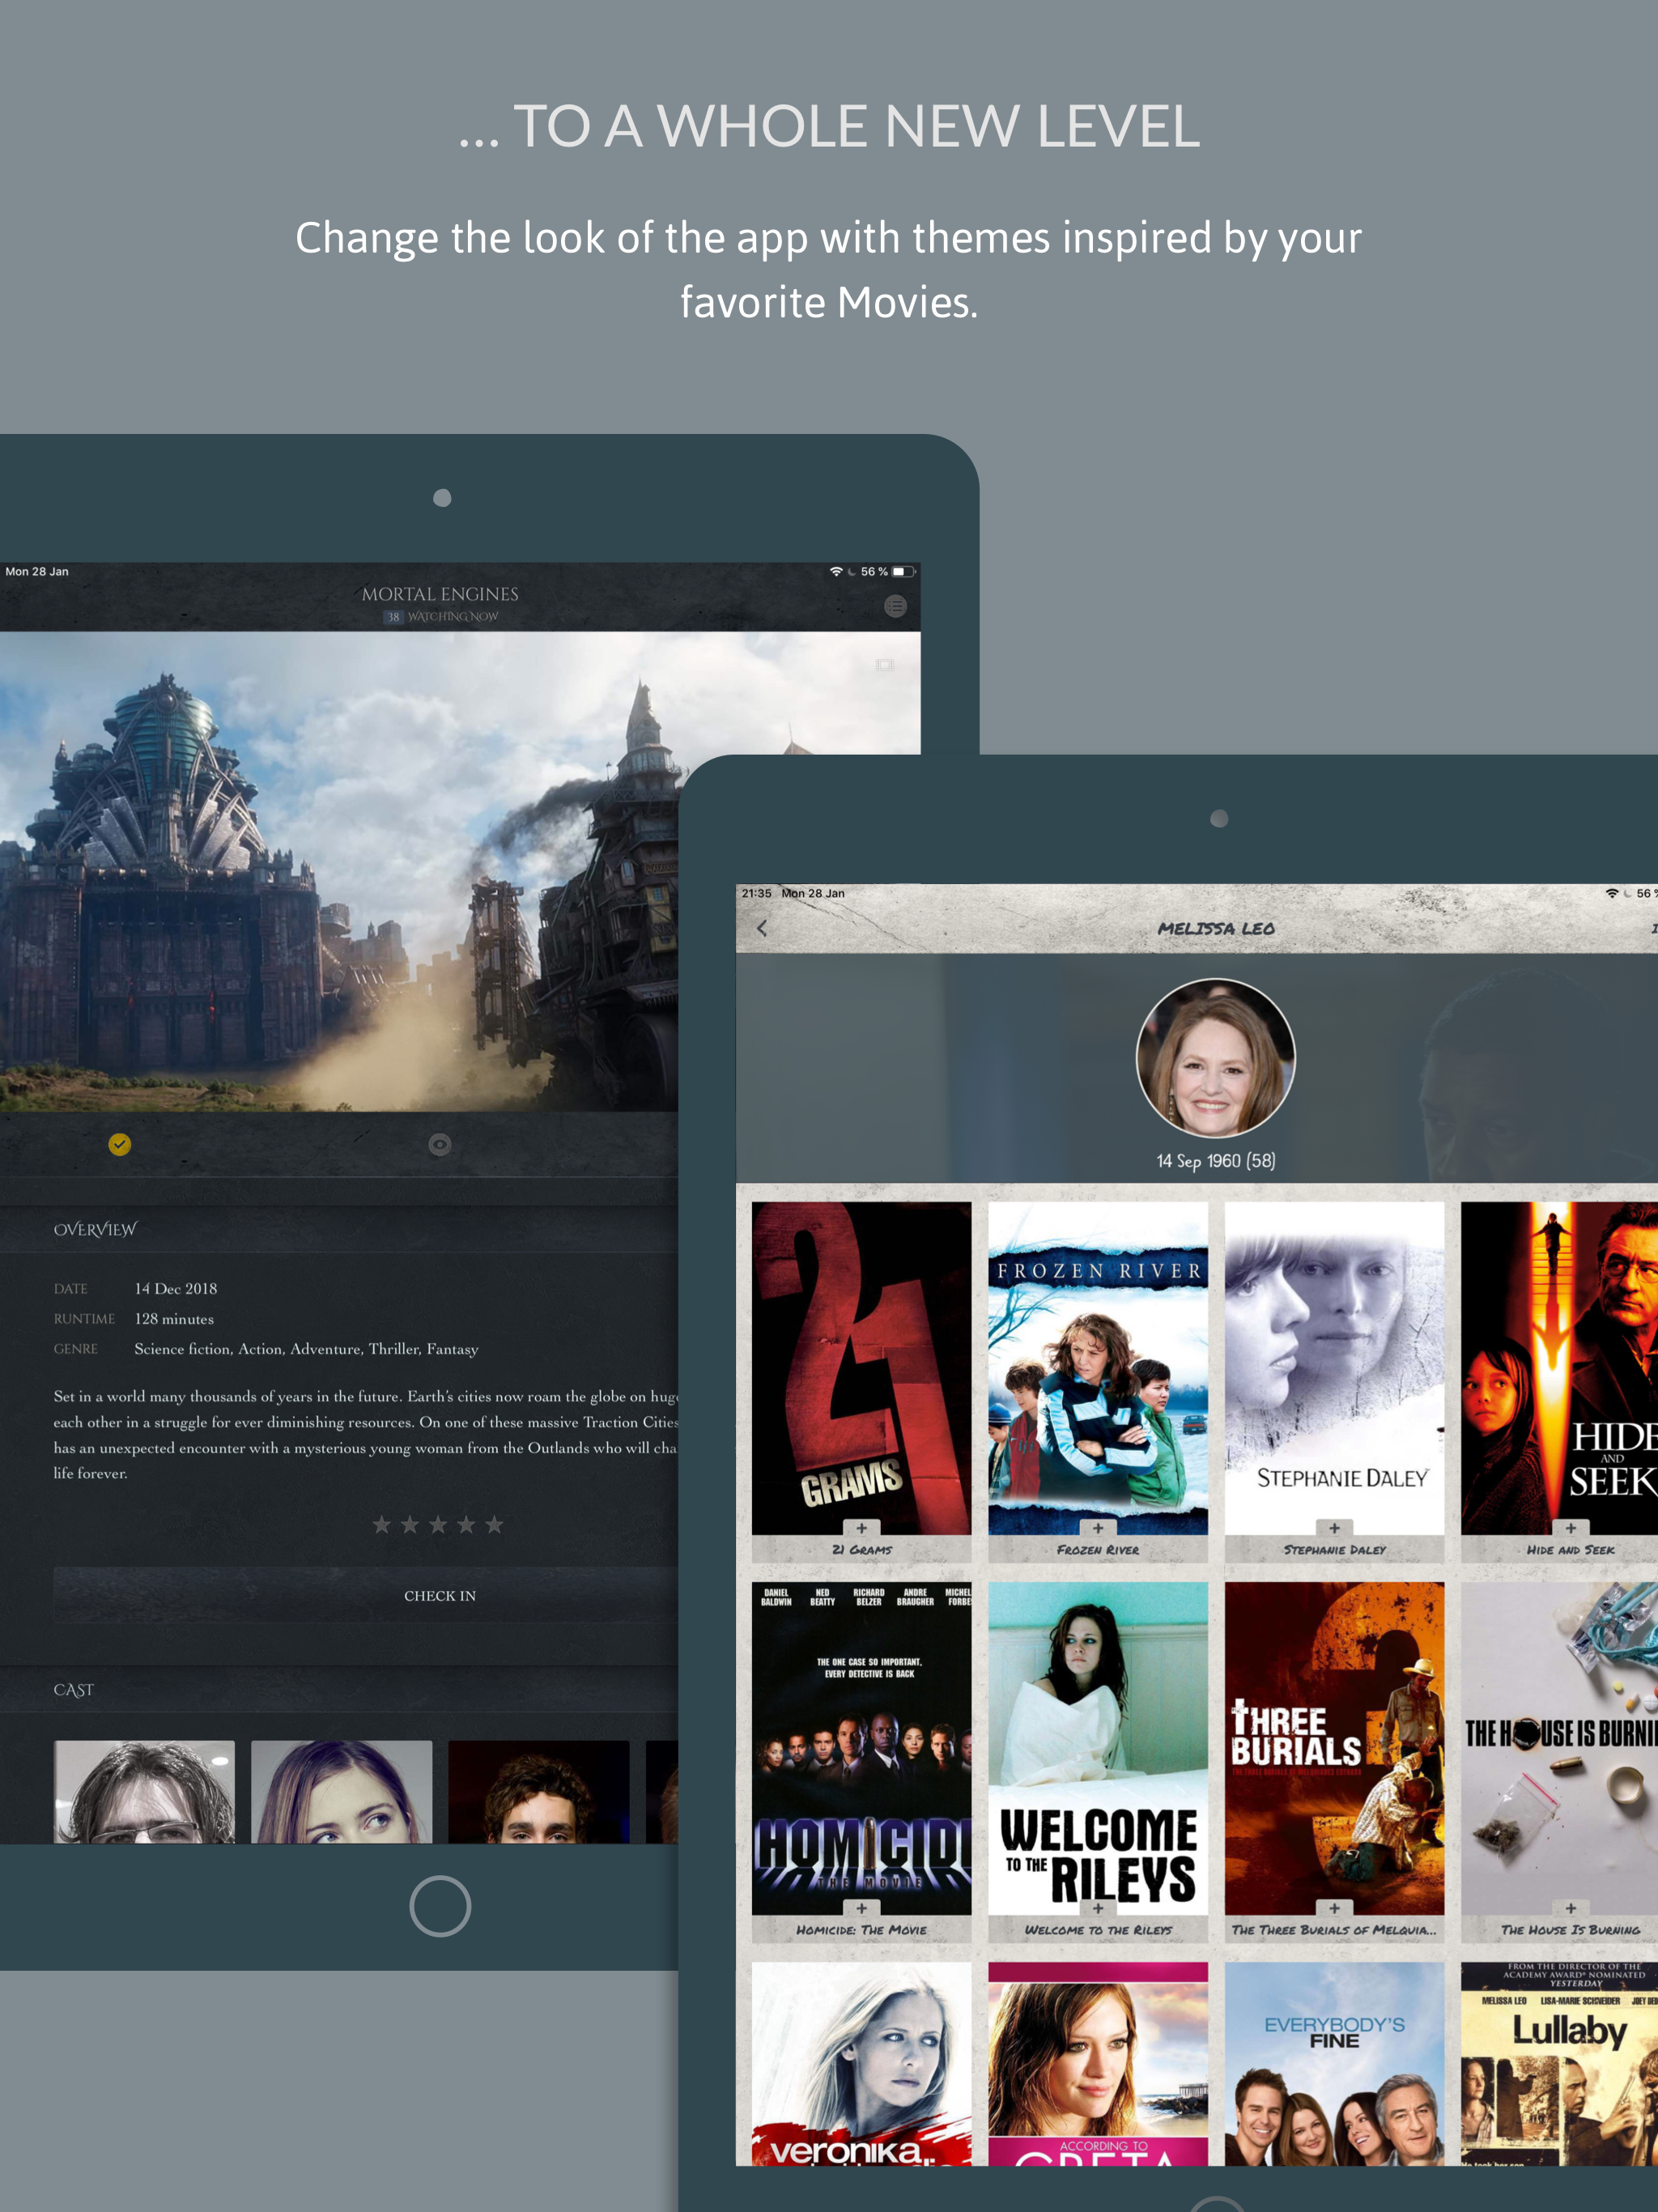Go back using the chevron on Melissa Leo page
Viewport: 1658px width, 2212px height.
pos(762,928)
